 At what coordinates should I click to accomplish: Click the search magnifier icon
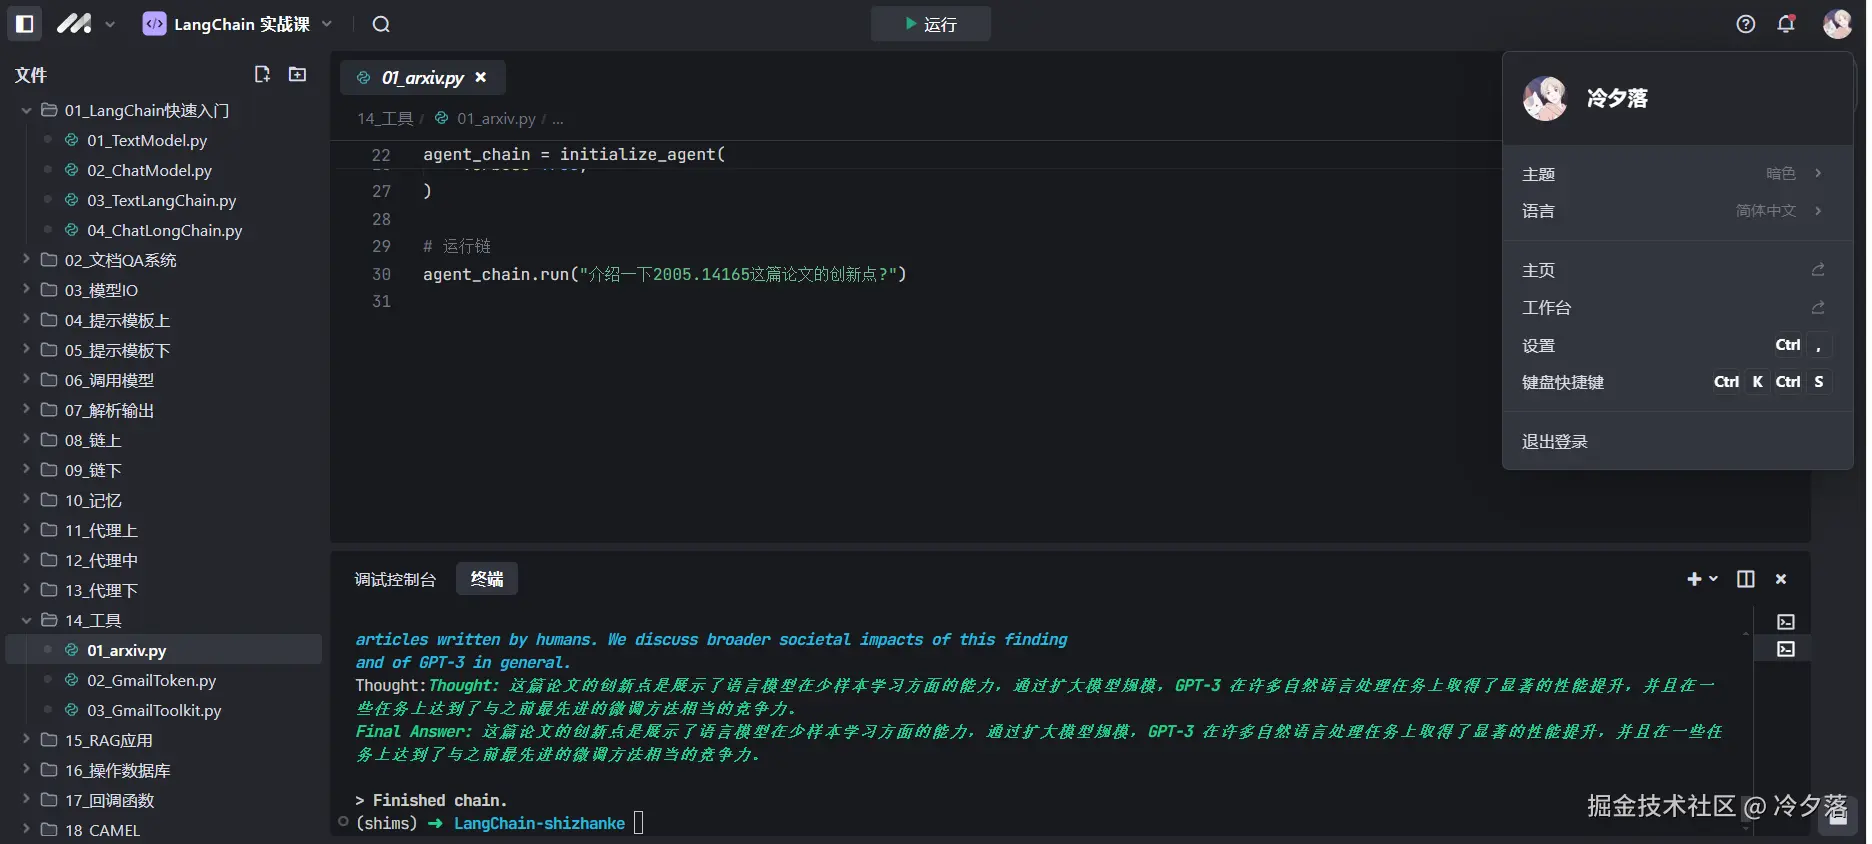pyautogui.click(x=381, y=24)
